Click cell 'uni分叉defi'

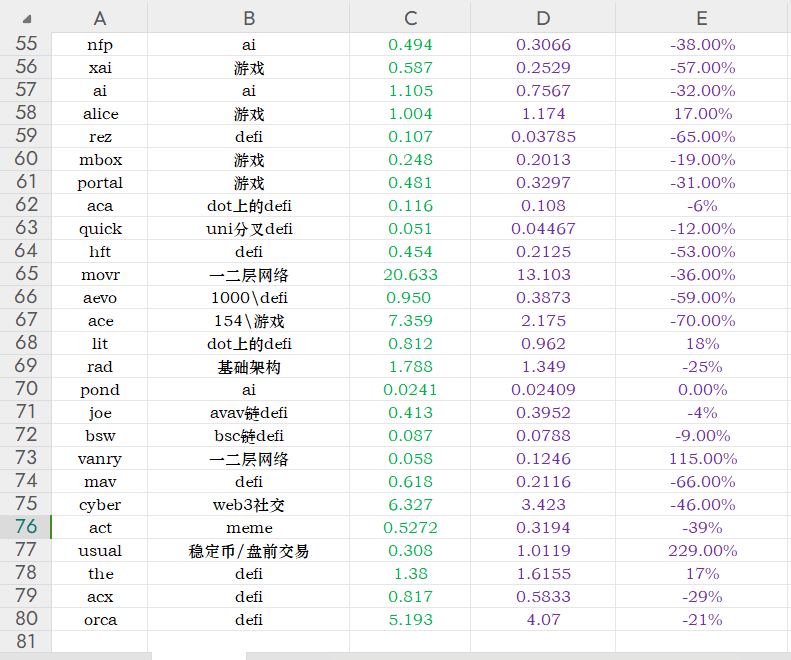coord(249,229)
